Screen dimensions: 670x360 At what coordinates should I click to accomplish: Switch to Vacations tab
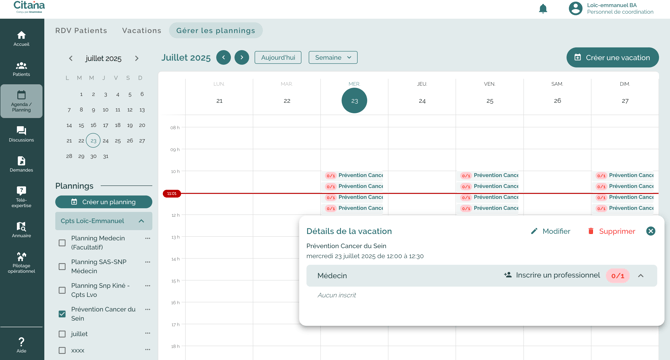coord(141,30)
